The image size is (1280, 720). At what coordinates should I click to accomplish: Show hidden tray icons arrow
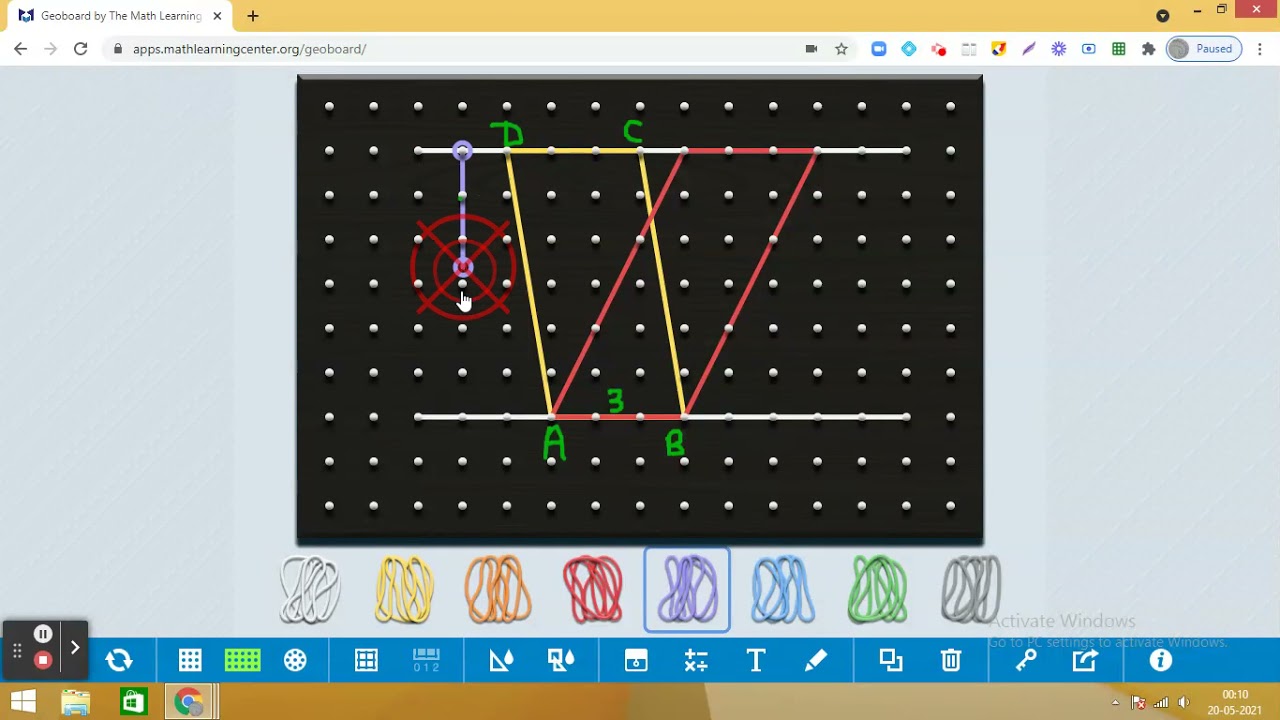pos(1115,702)
